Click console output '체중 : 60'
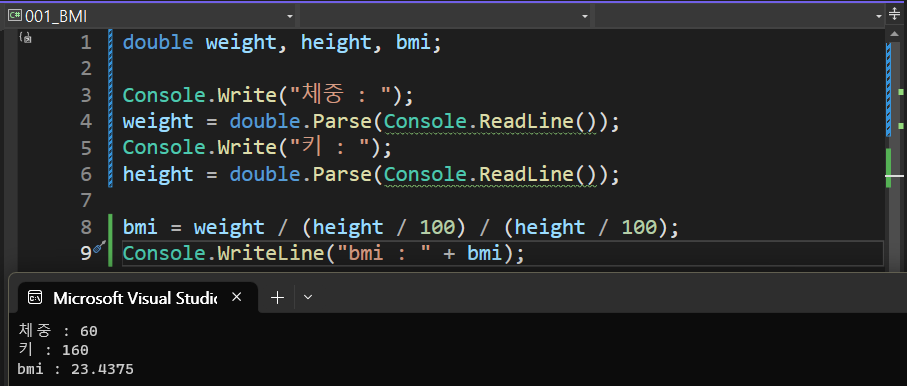Viewport: 907px width, 386px height. (x=58, y=331)
